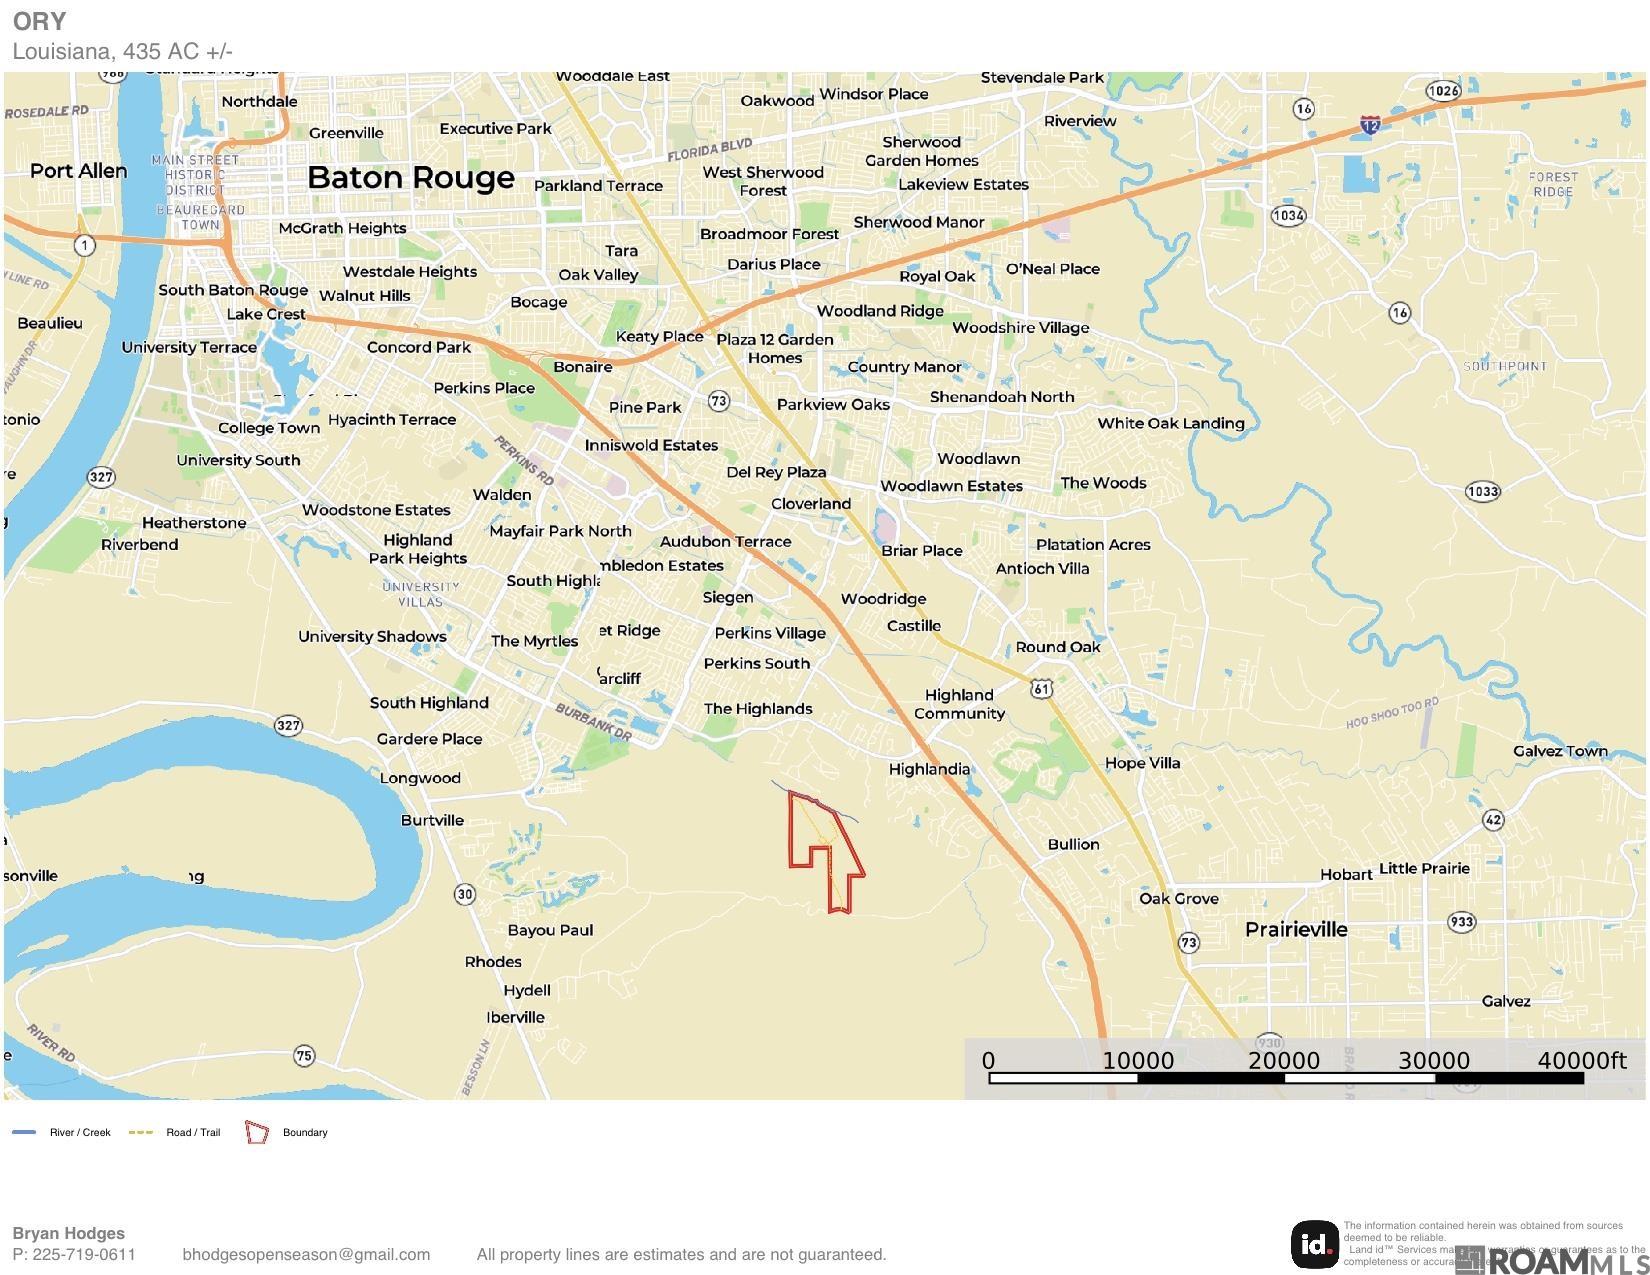
Task: Click the red property boundary polygon
Action: 826,851
